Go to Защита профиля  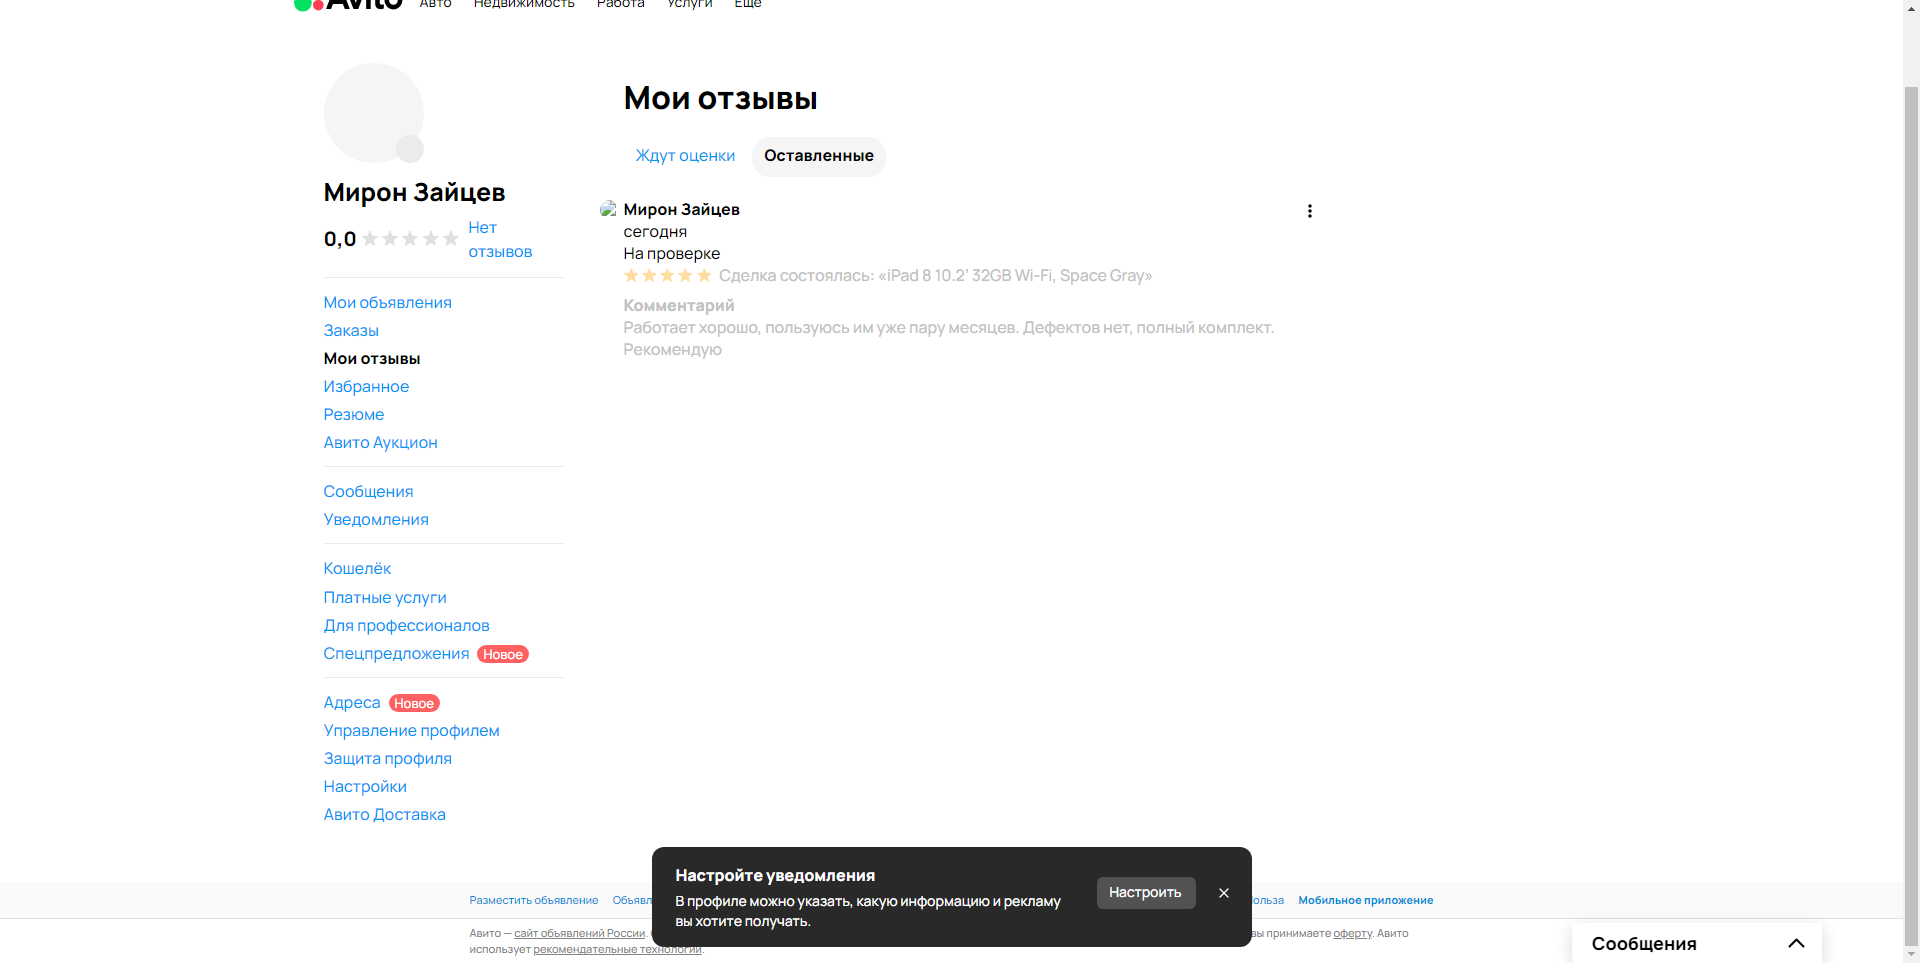pyautogui.click(x=387, y=759)
